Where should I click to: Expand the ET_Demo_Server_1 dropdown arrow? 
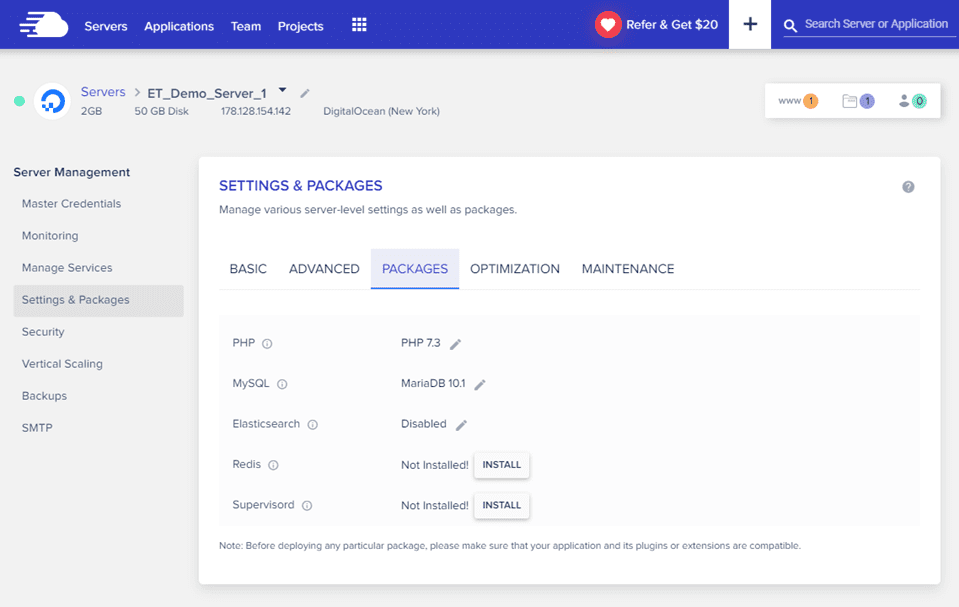281,88
